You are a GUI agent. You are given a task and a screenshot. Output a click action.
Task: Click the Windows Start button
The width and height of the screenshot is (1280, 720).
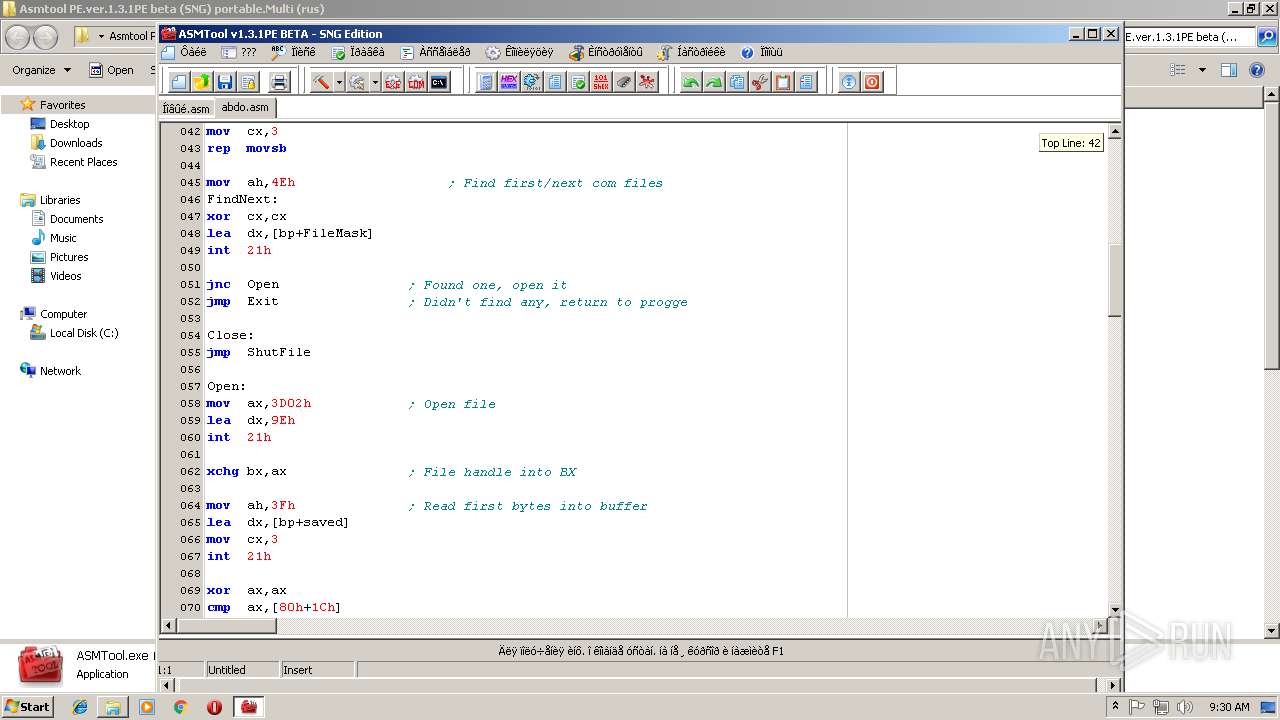(x=28, y=706)
